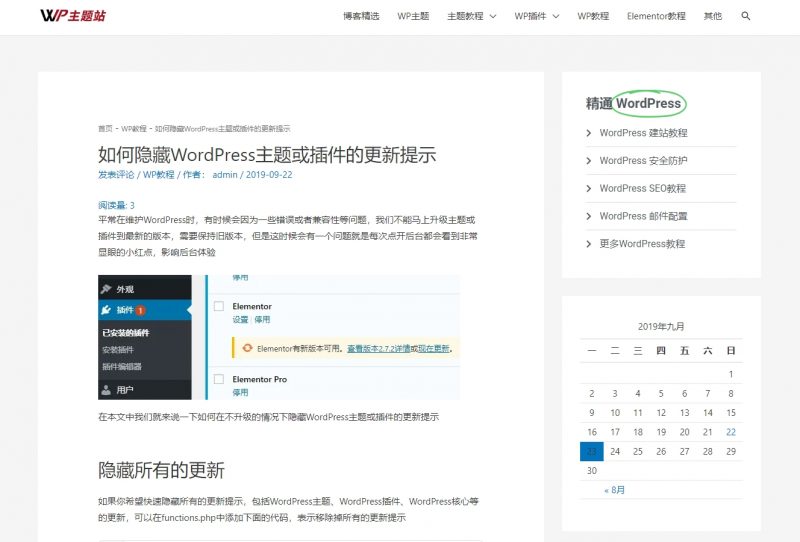Click the 首页 breadcrumb link

(105, 129)
